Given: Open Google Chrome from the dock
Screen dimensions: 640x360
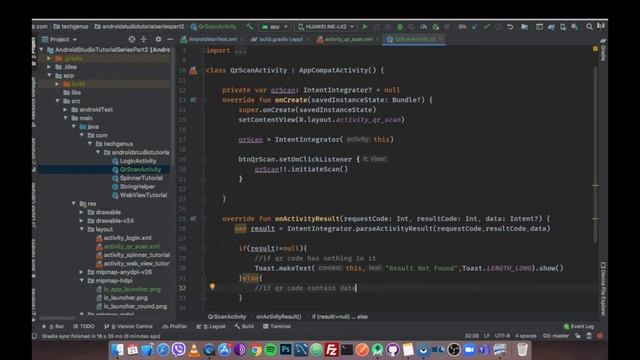Looking at the screenshot, I should [x=256, y=350].
